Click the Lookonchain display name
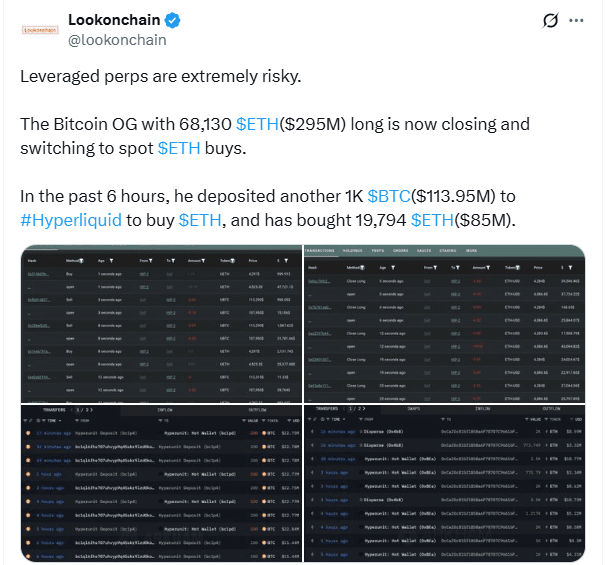The image size is (611, 565). point(114,20)
